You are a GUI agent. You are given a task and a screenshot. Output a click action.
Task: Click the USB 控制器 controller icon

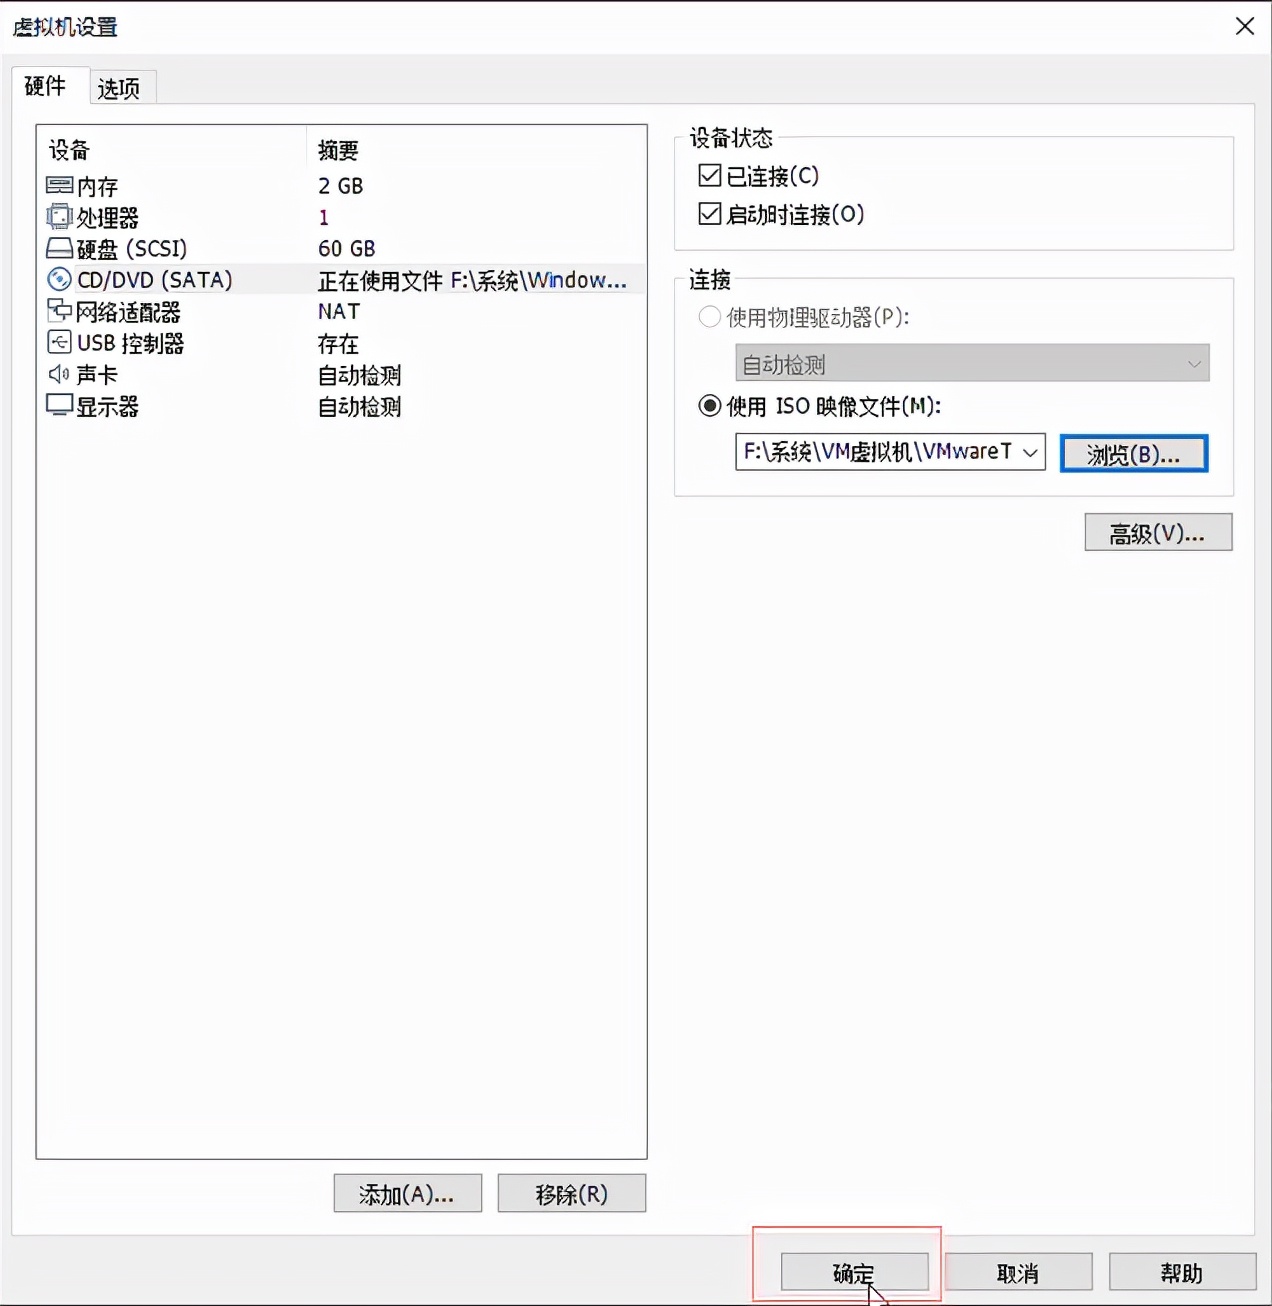pyautogui.click(x=60, y=343)
